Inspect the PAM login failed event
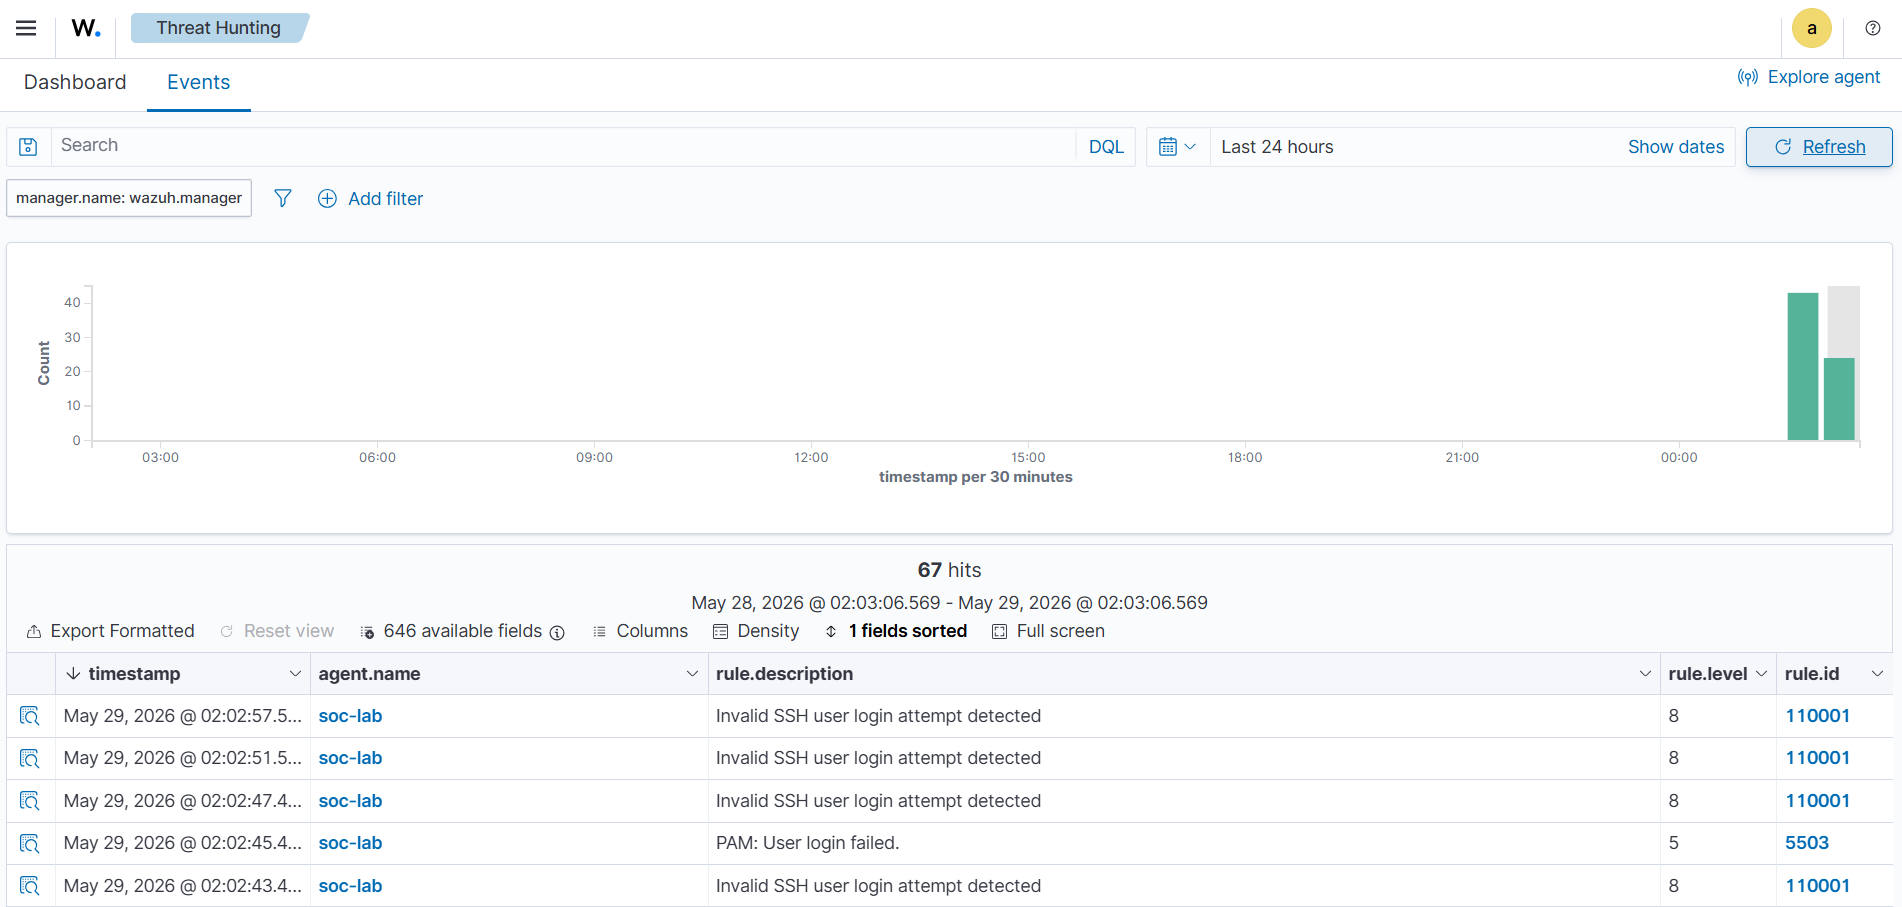 30,843
